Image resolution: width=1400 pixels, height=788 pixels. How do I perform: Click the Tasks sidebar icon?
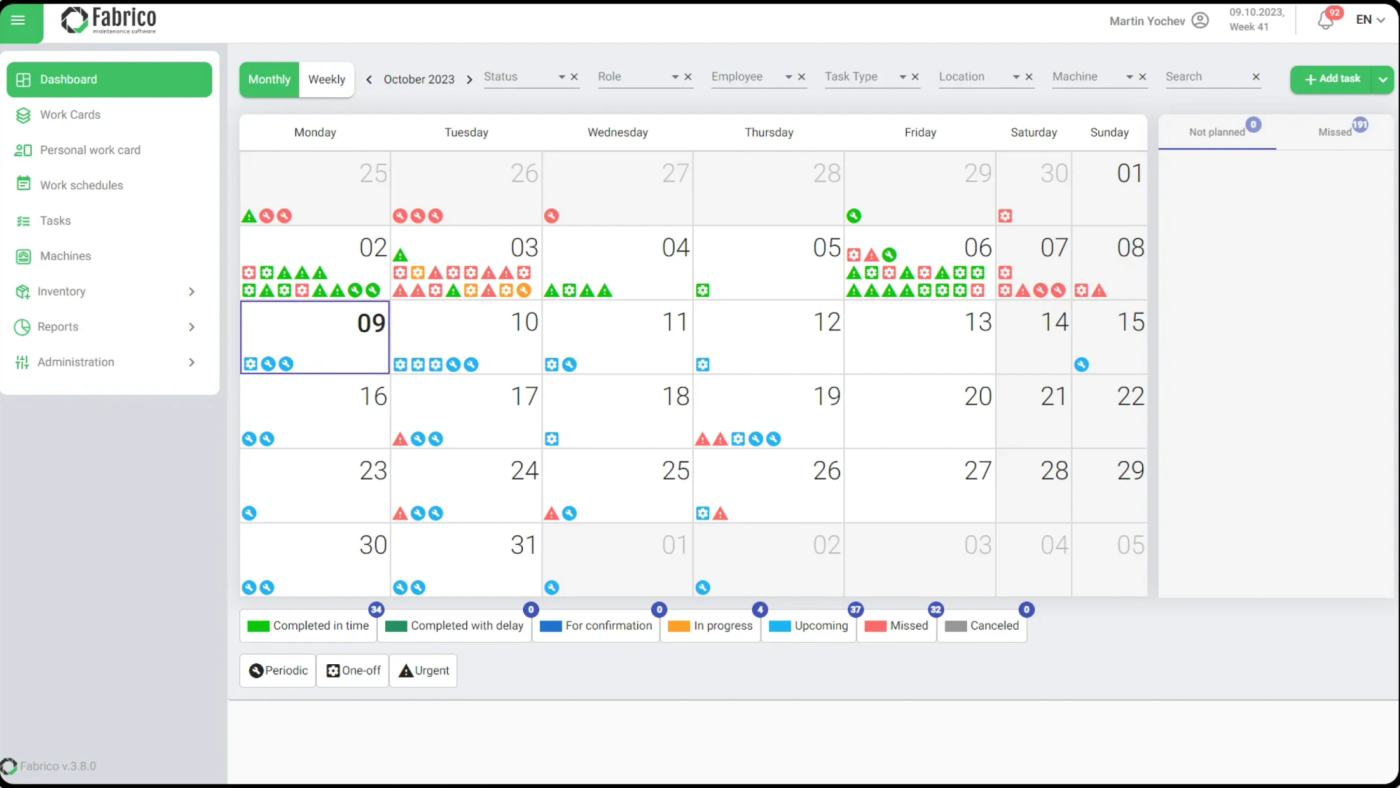[23, 221]
